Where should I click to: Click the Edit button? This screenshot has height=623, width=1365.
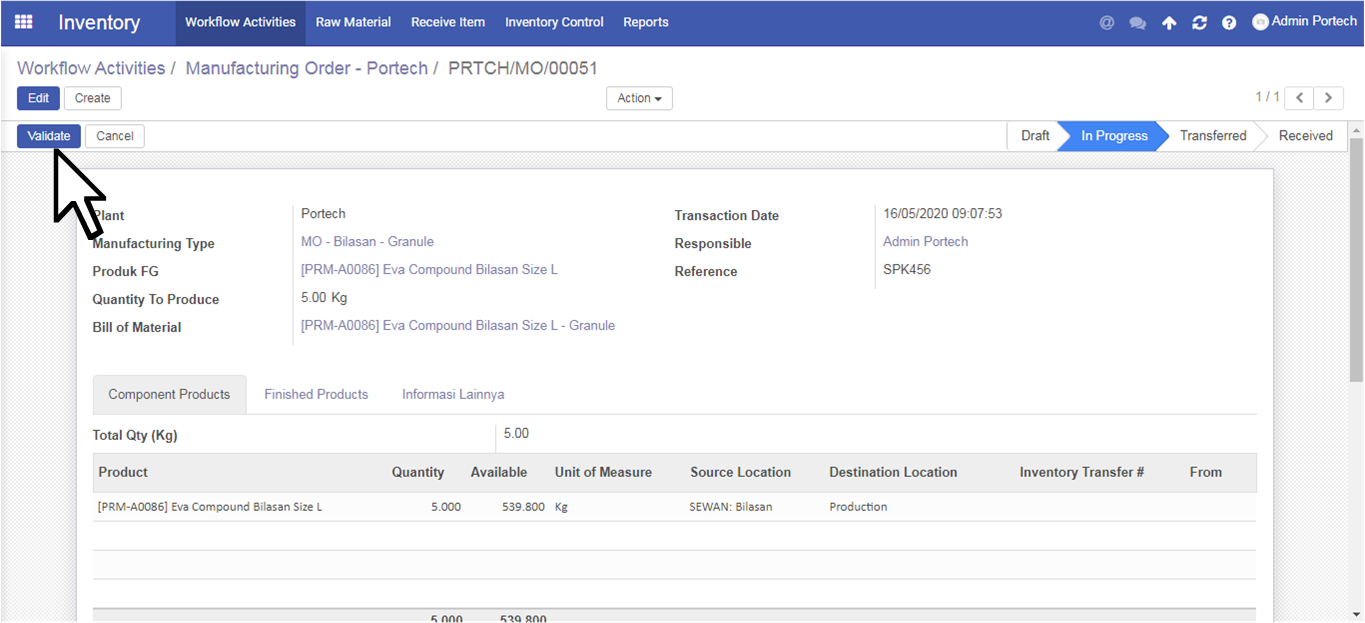38,98
